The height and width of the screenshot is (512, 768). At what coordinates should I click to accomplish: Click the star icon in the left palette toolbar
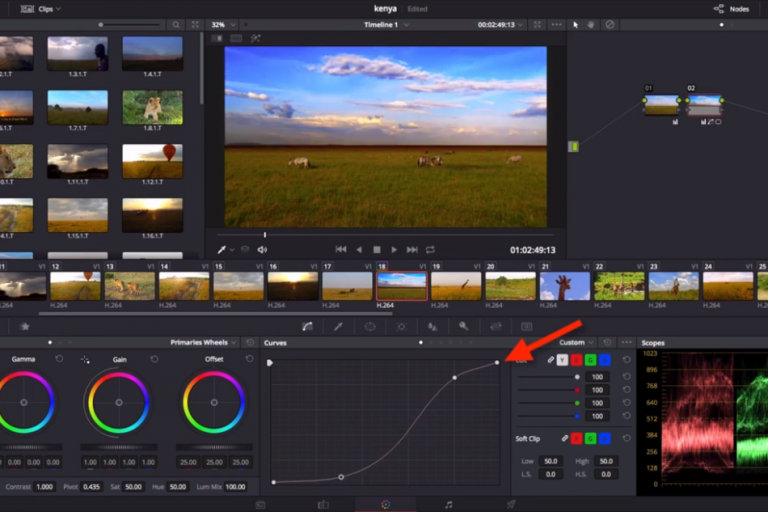click(x=25, y=326)
